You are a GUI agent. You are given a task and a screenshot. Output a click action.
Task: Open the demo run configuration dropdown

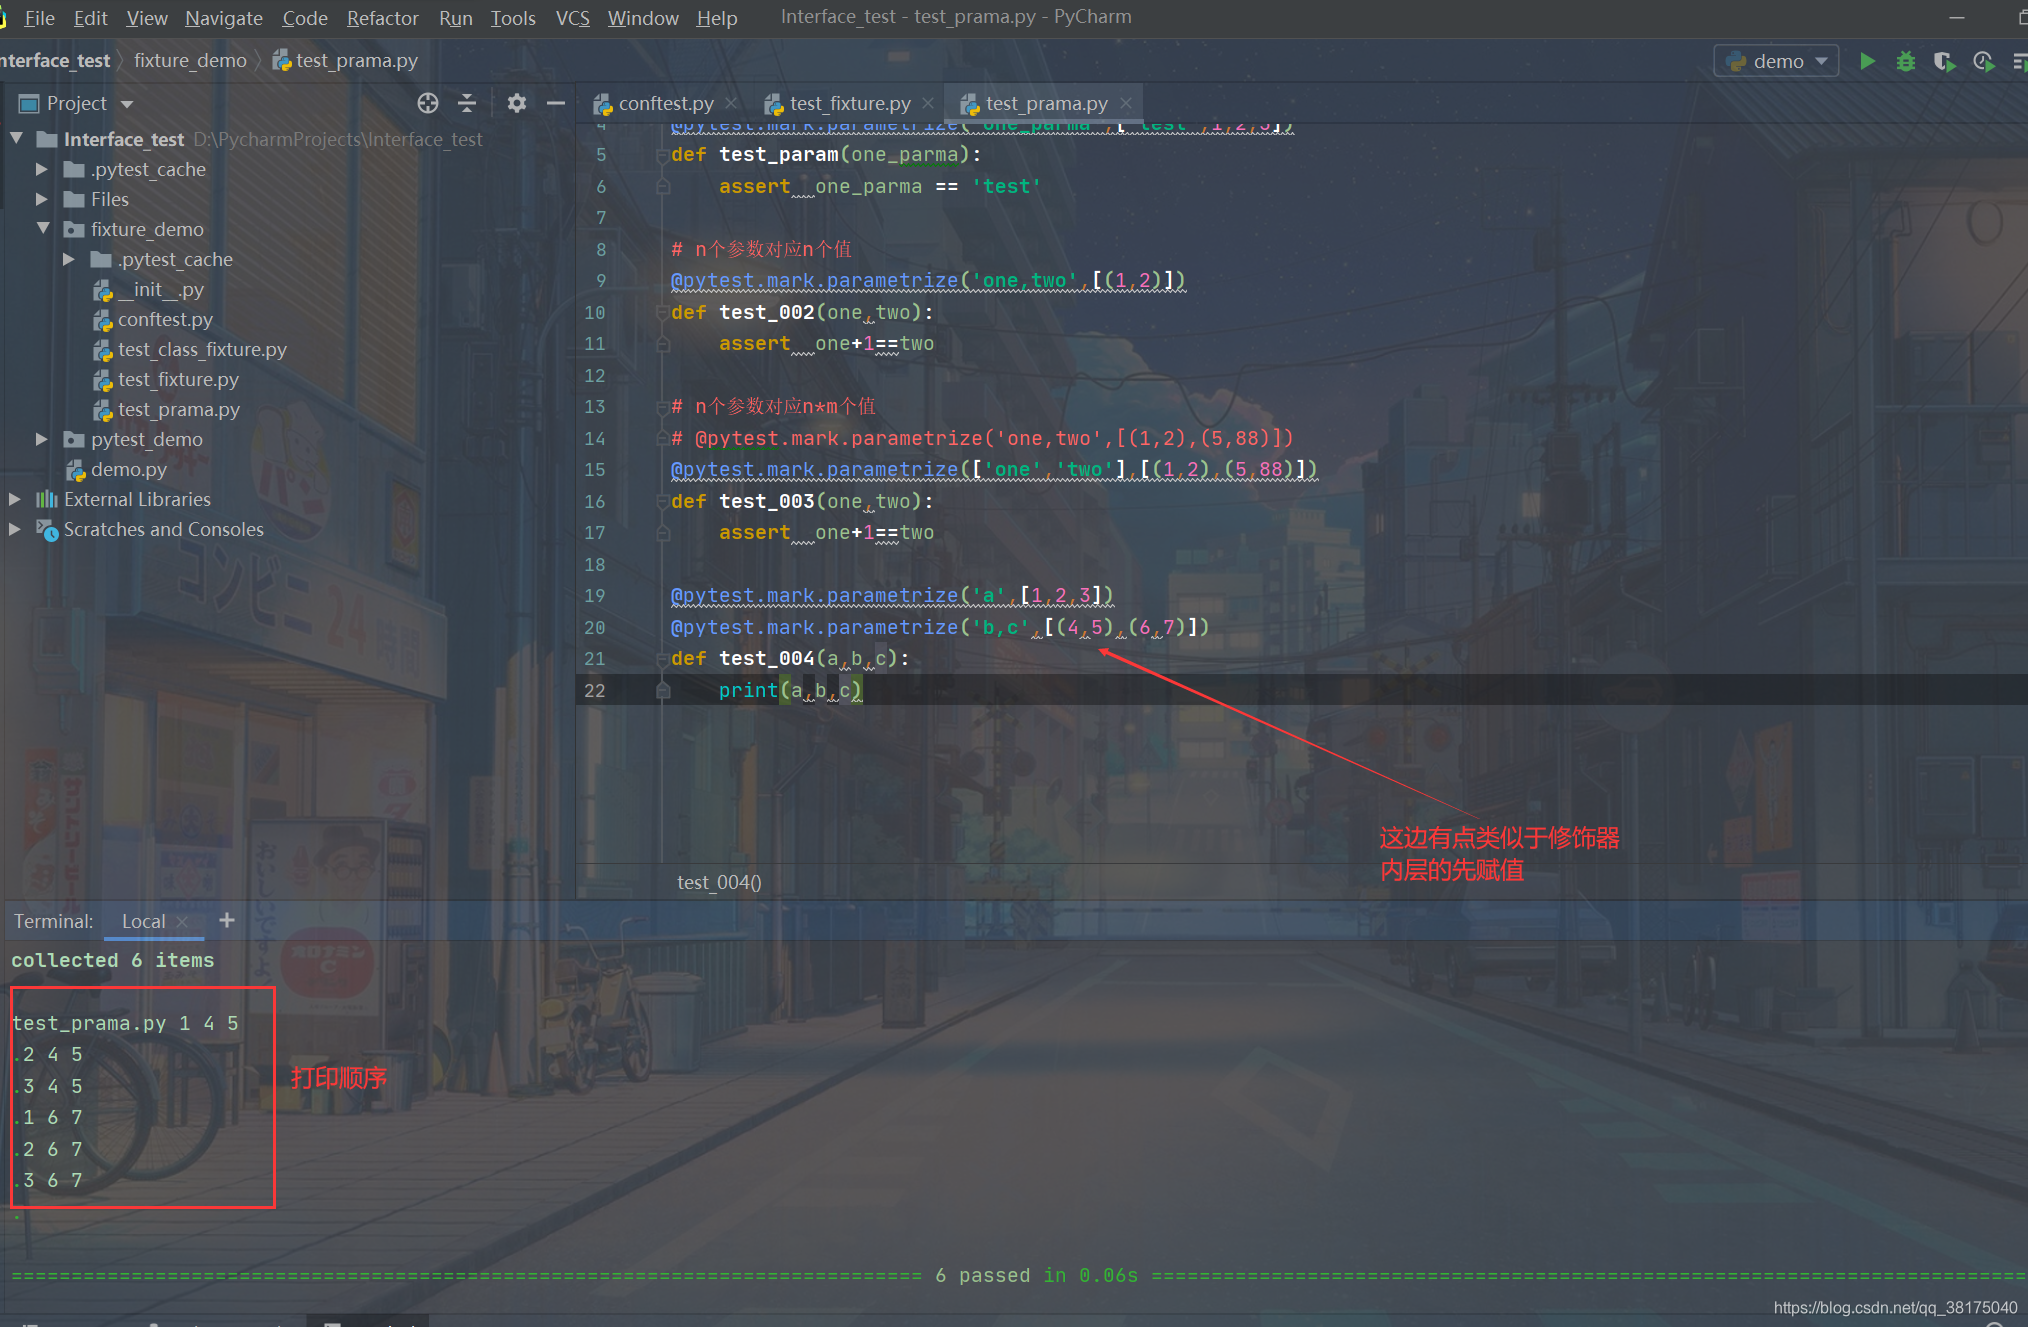point(1777,61)
